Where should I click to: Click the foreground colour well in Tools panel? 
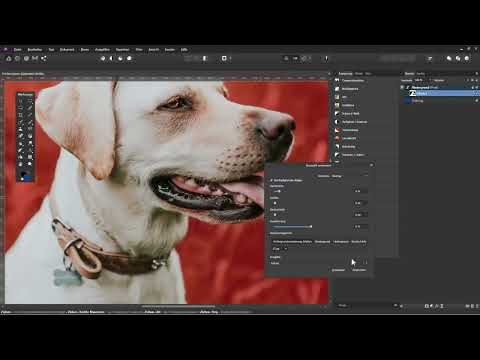[23, 174]
